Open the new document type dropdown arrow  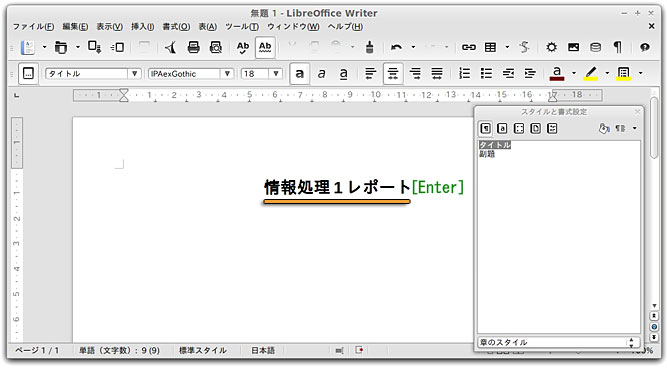click(x=44, y=47)
